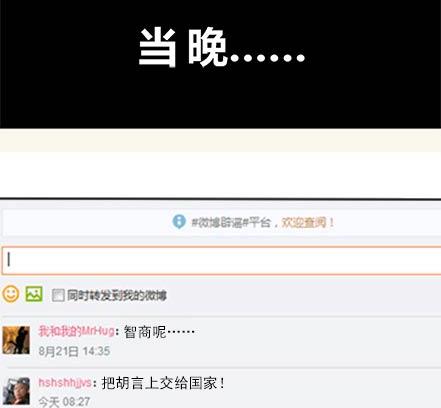Open avatar of 我和我的MrHug
Screen dimensions: 441x408
16,340
